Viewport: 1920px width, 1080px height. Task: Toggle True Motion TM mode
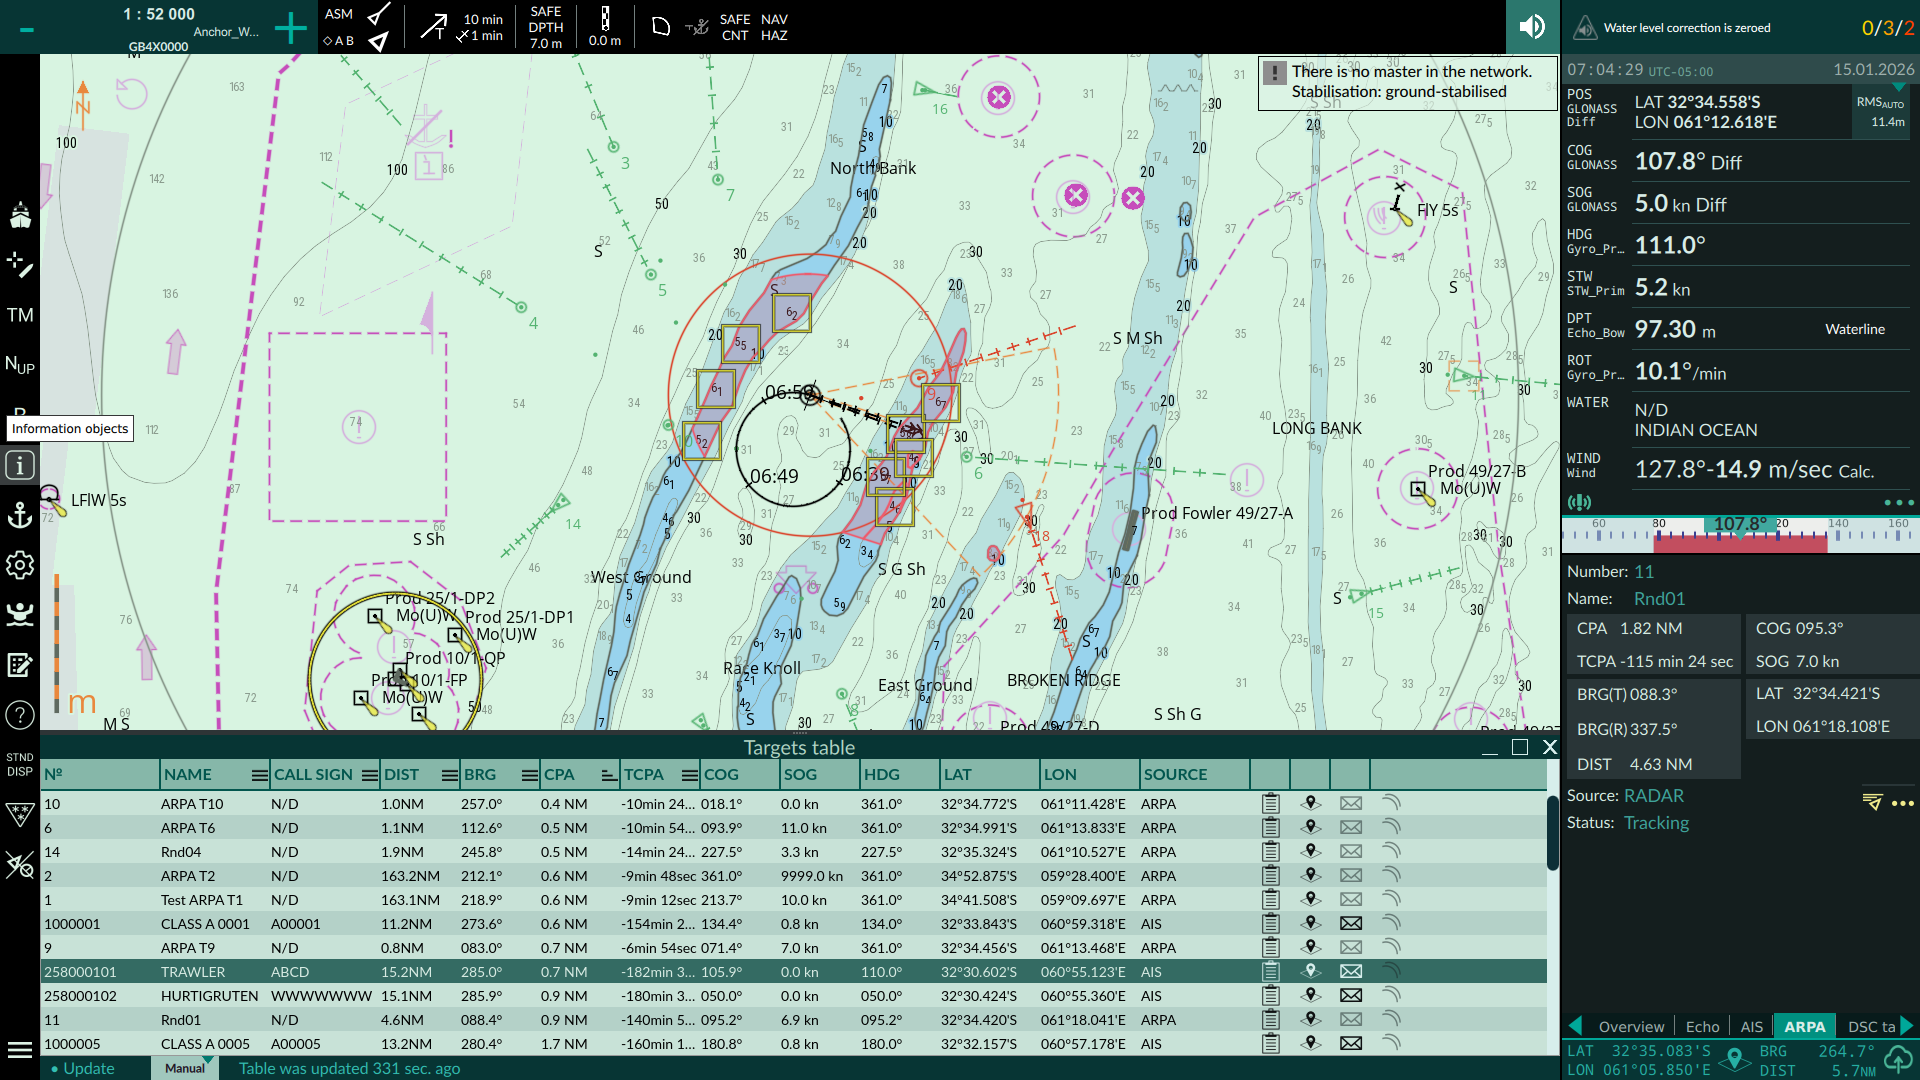[x=20, y=316]
